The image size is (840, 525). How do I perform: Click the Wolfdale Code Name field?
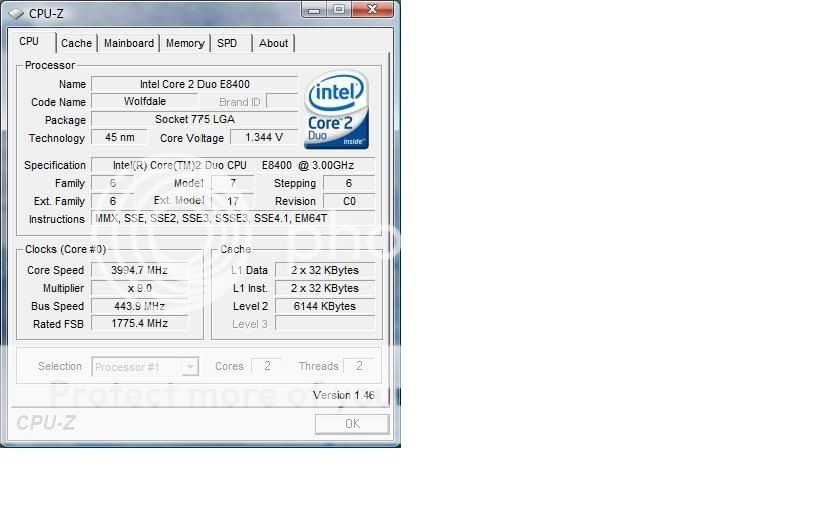point(145,102)
